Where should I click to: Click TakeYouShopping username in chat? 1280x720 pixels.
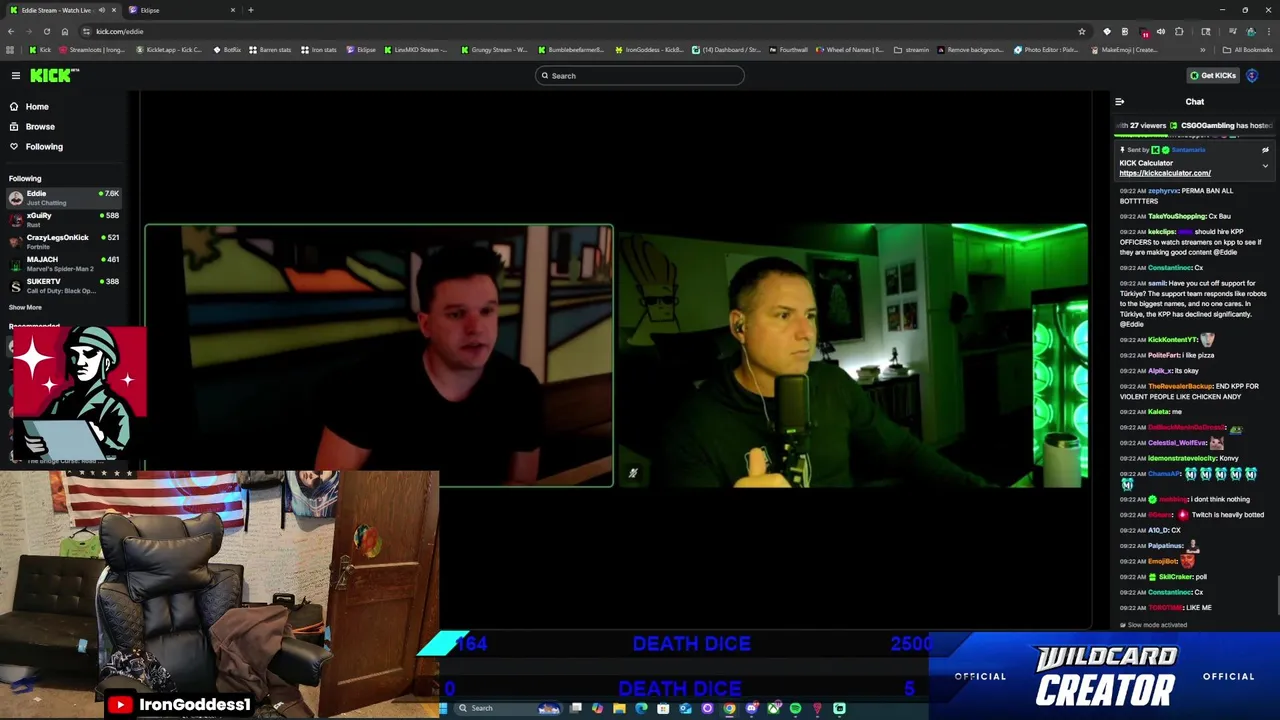(1177, 216)
